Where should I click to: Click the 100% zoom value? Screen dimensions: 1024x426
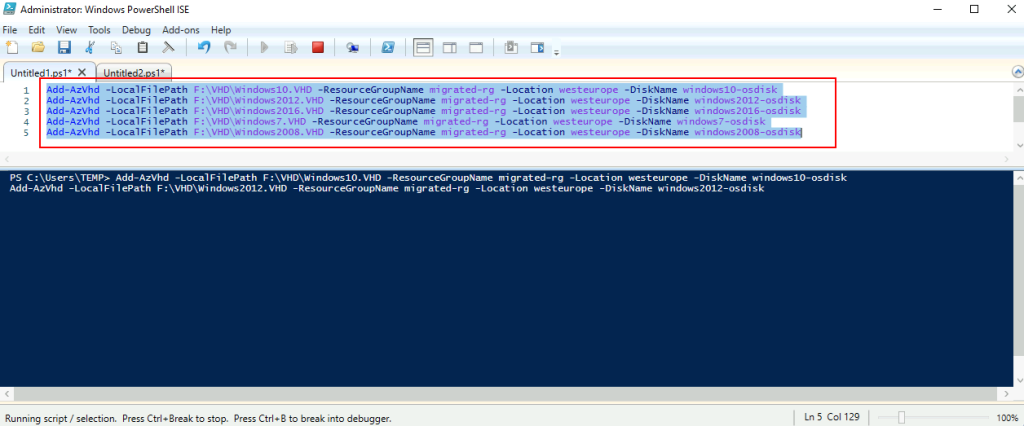1006,417
